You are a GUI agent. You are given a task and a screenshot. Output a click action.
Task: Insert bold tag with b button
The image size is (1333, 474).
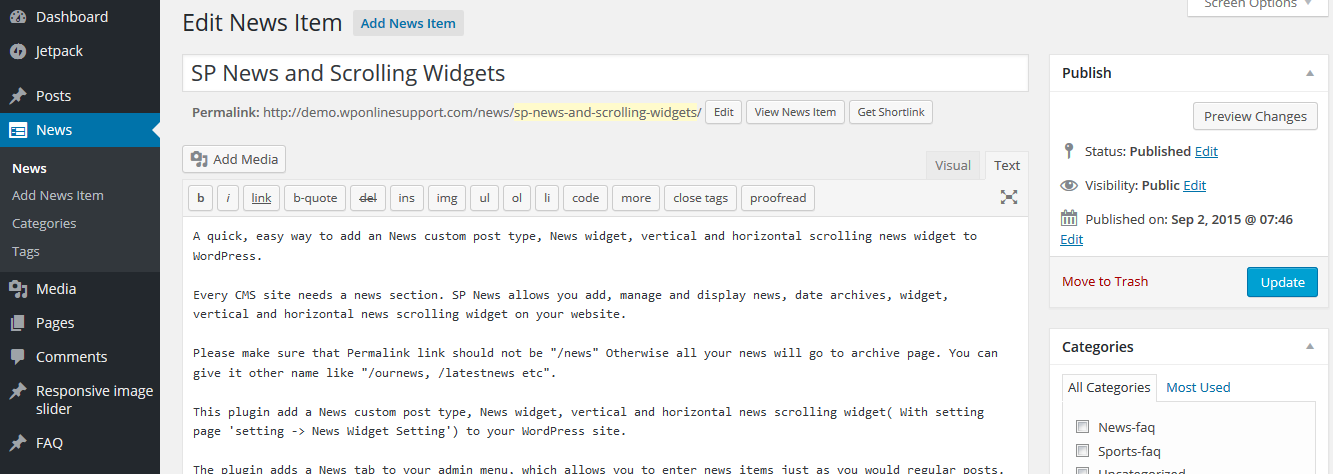[200, 198]
